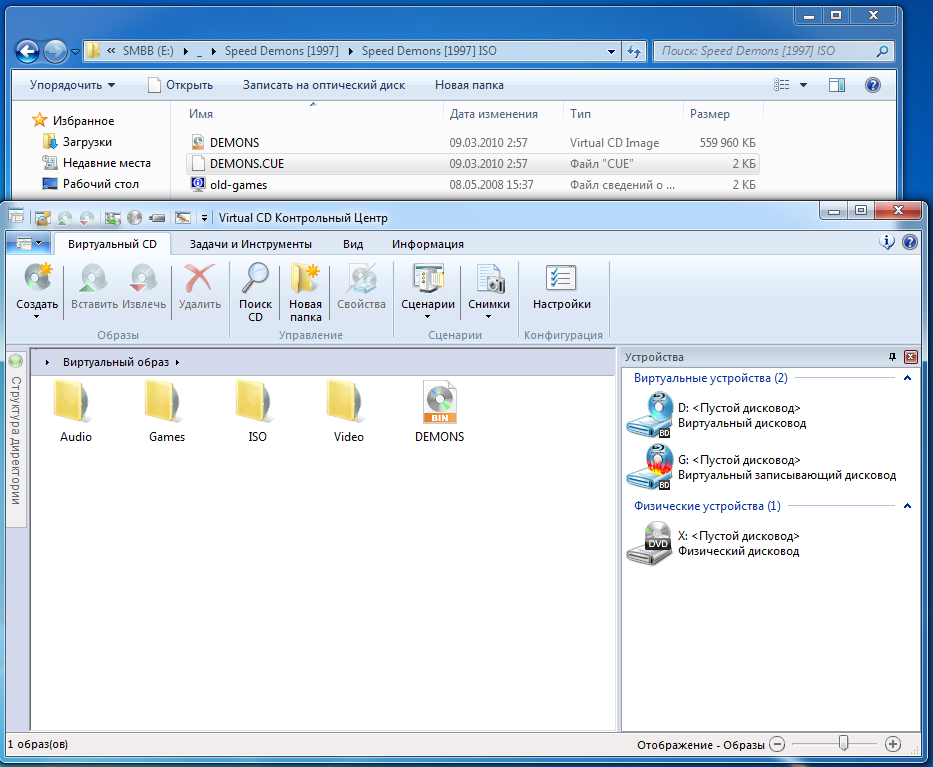
Task: Click the Удалить red X icon
Action: point(199,278)
